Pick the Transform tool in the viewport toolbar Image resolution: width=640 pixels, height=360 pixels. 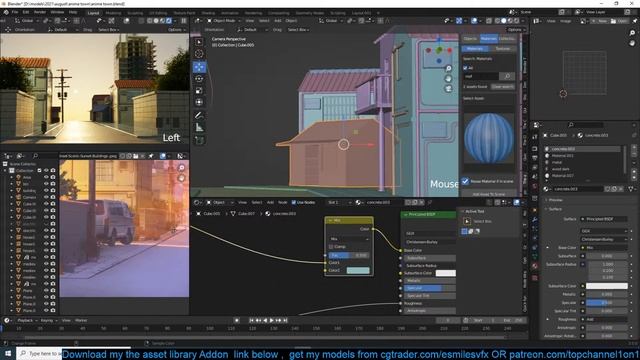point(199,102)
